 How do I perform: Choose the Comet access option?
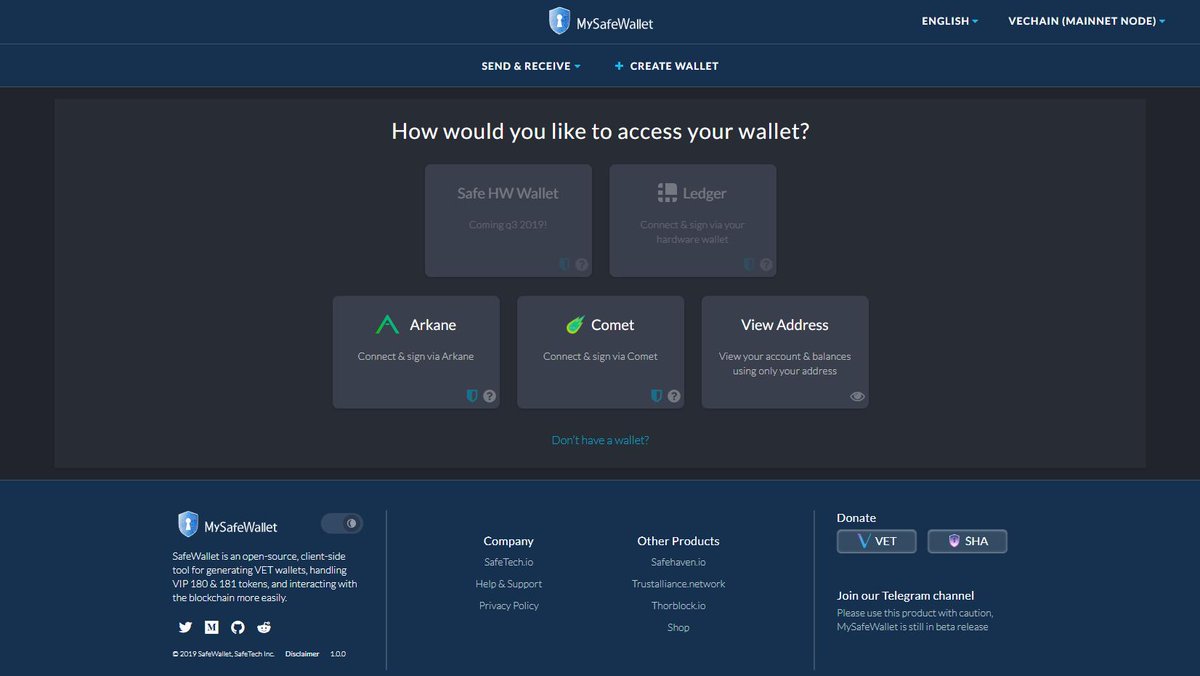601,352
